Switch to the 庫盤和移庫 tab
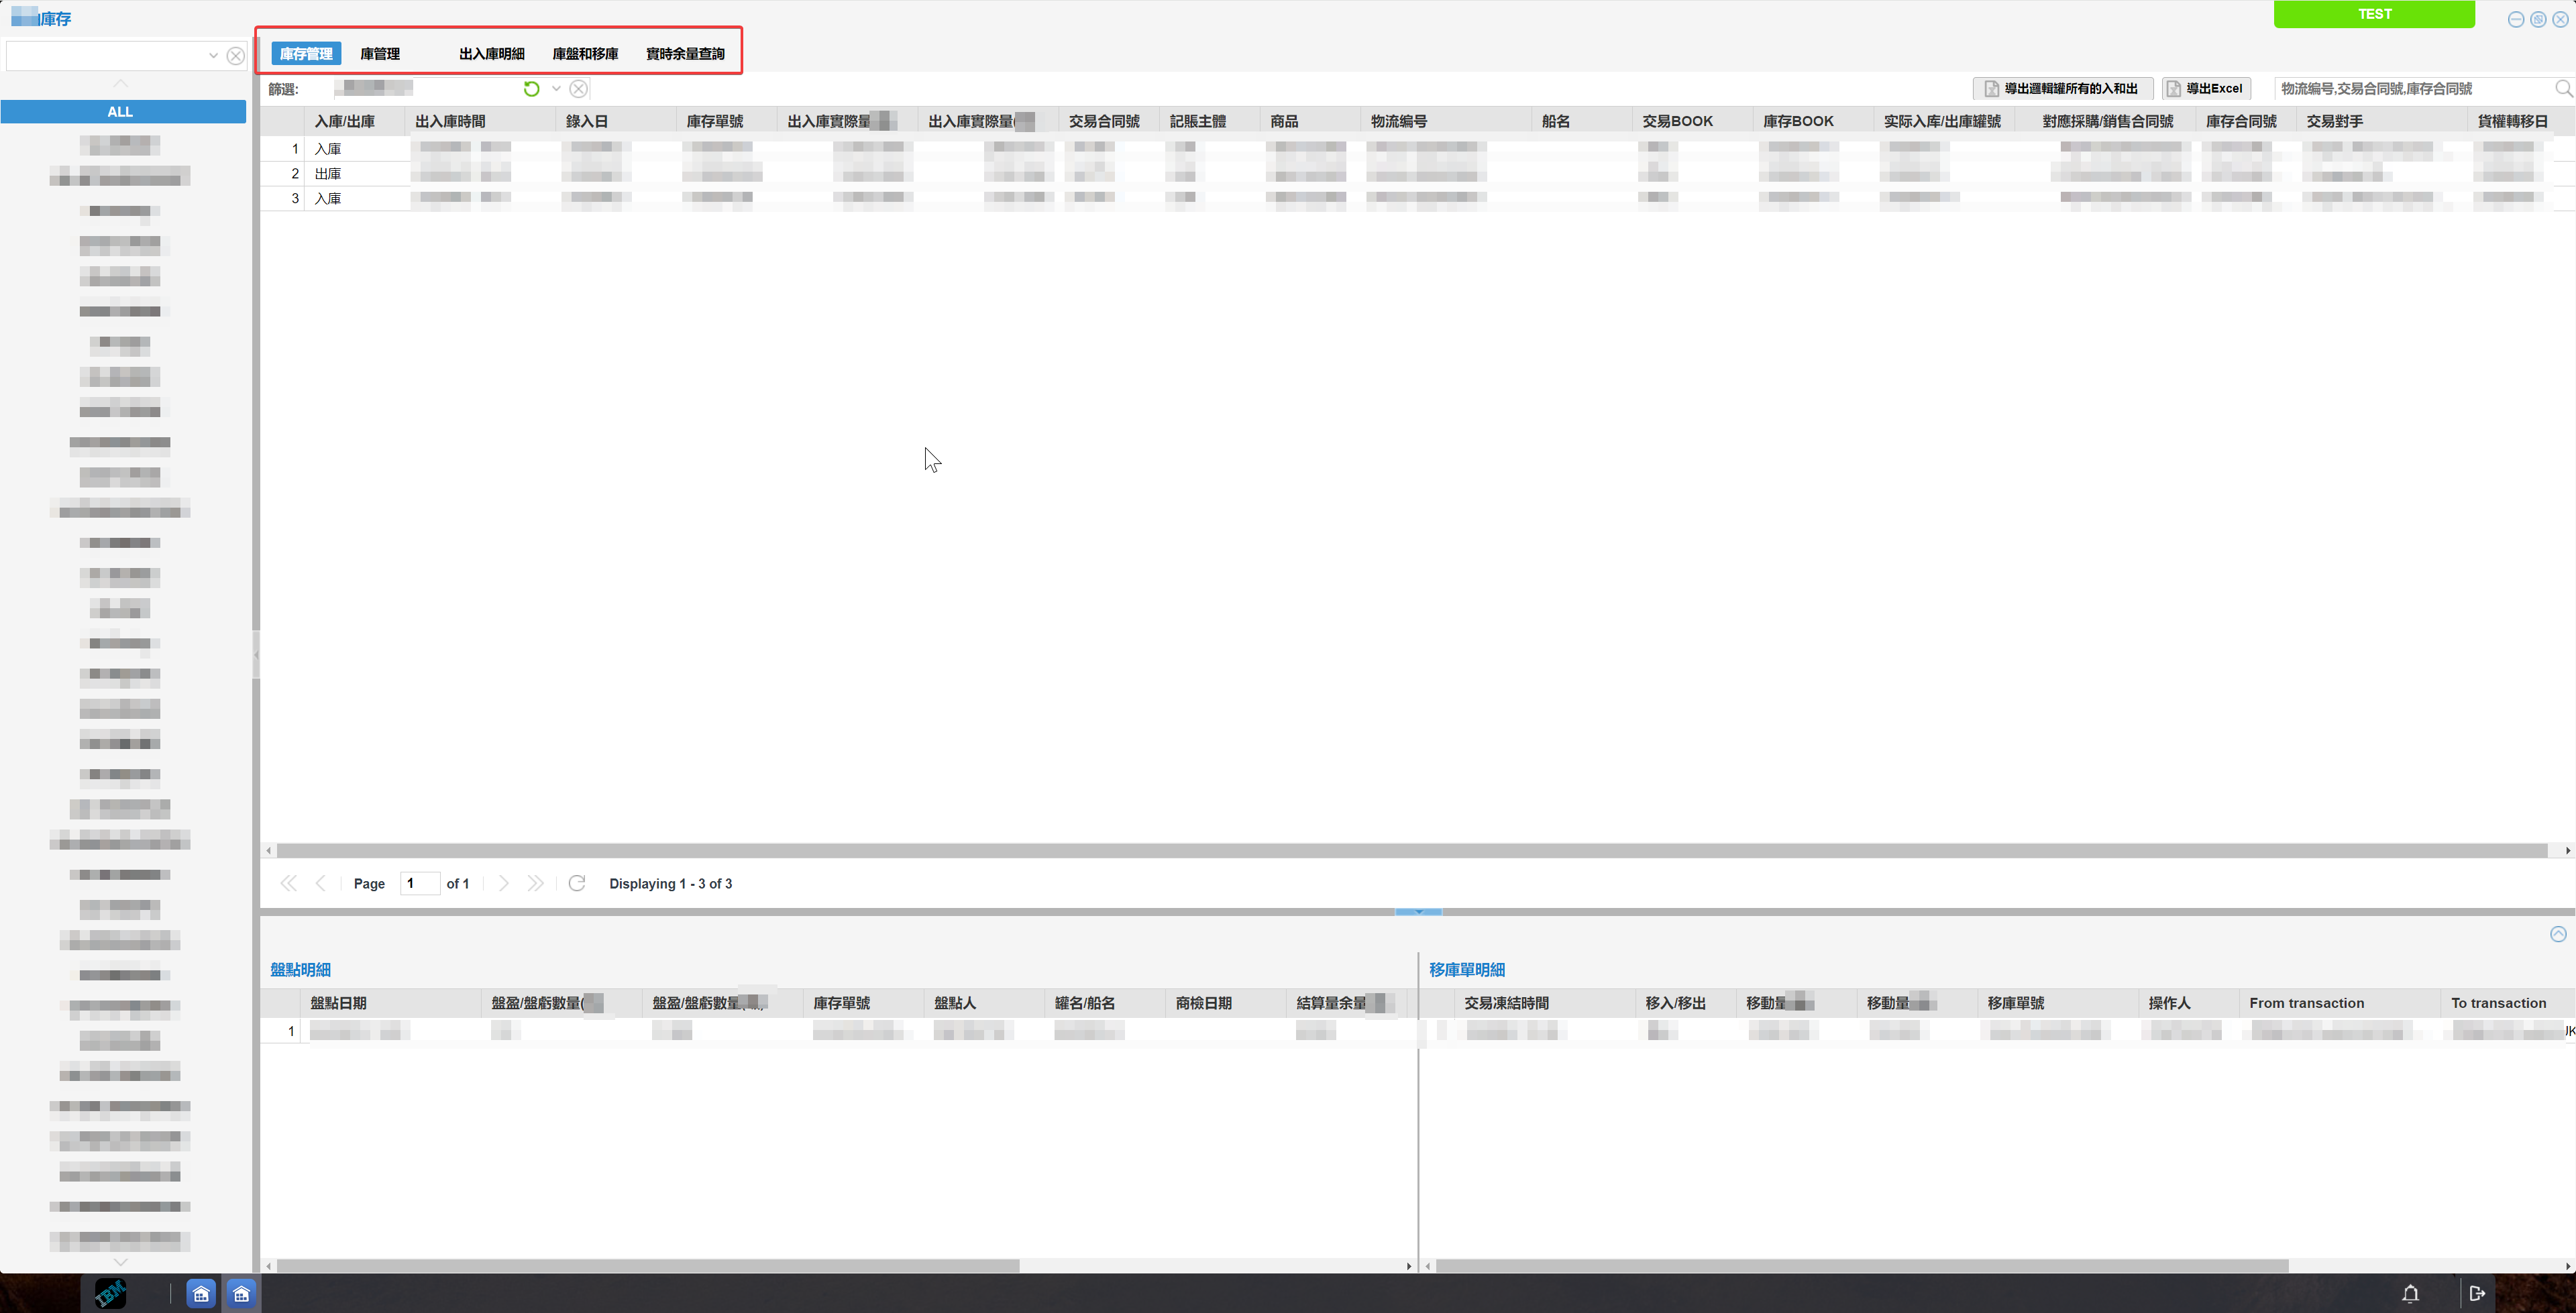 [x=585, y=54]
